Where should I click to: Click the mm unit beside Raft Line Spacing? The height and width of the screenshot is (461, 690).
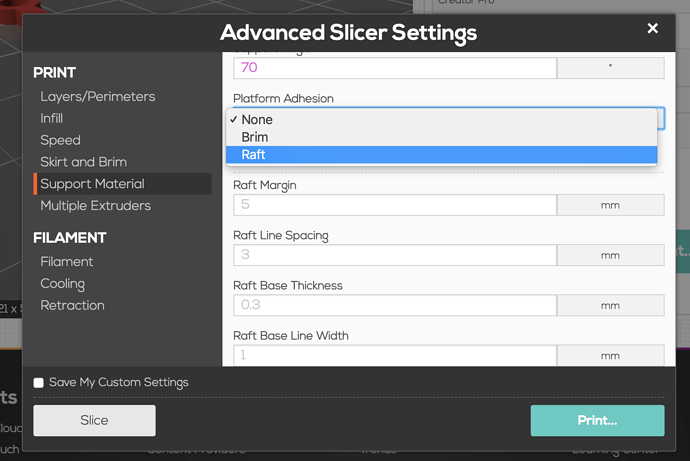click(610, 256)
